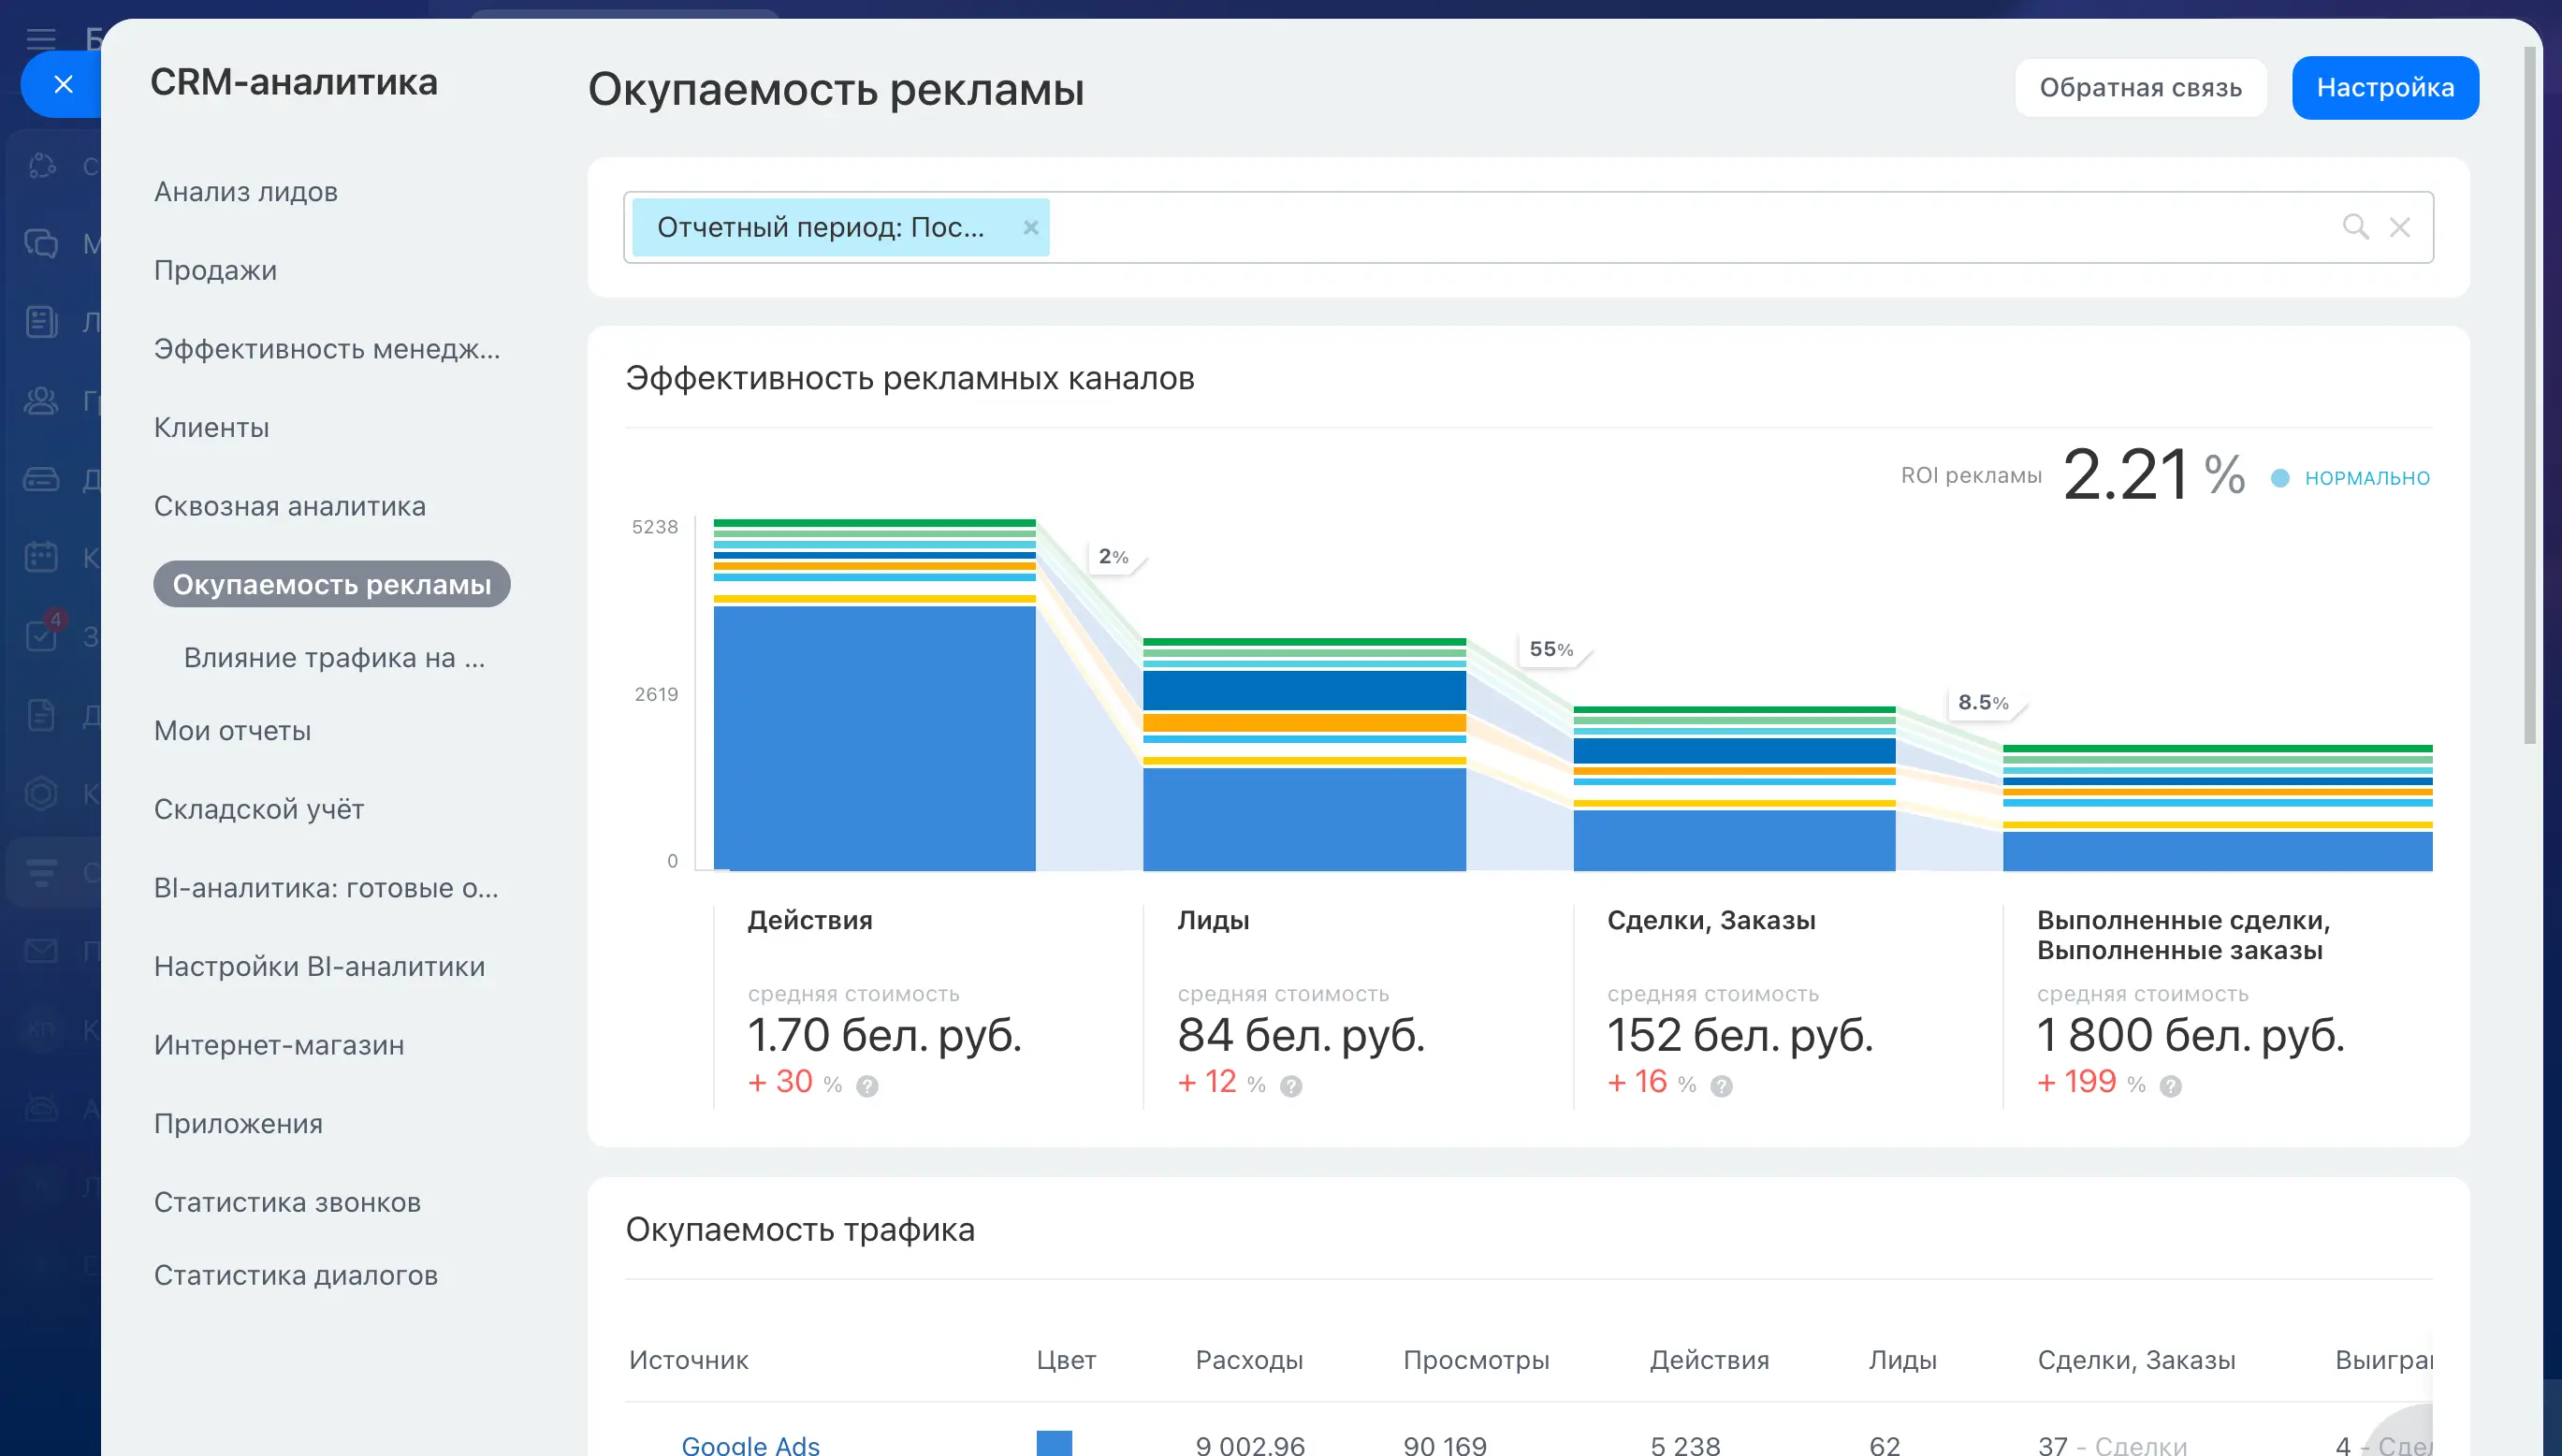
Task: Clear the filter field with X icon
Action: tap(2399, 227)
